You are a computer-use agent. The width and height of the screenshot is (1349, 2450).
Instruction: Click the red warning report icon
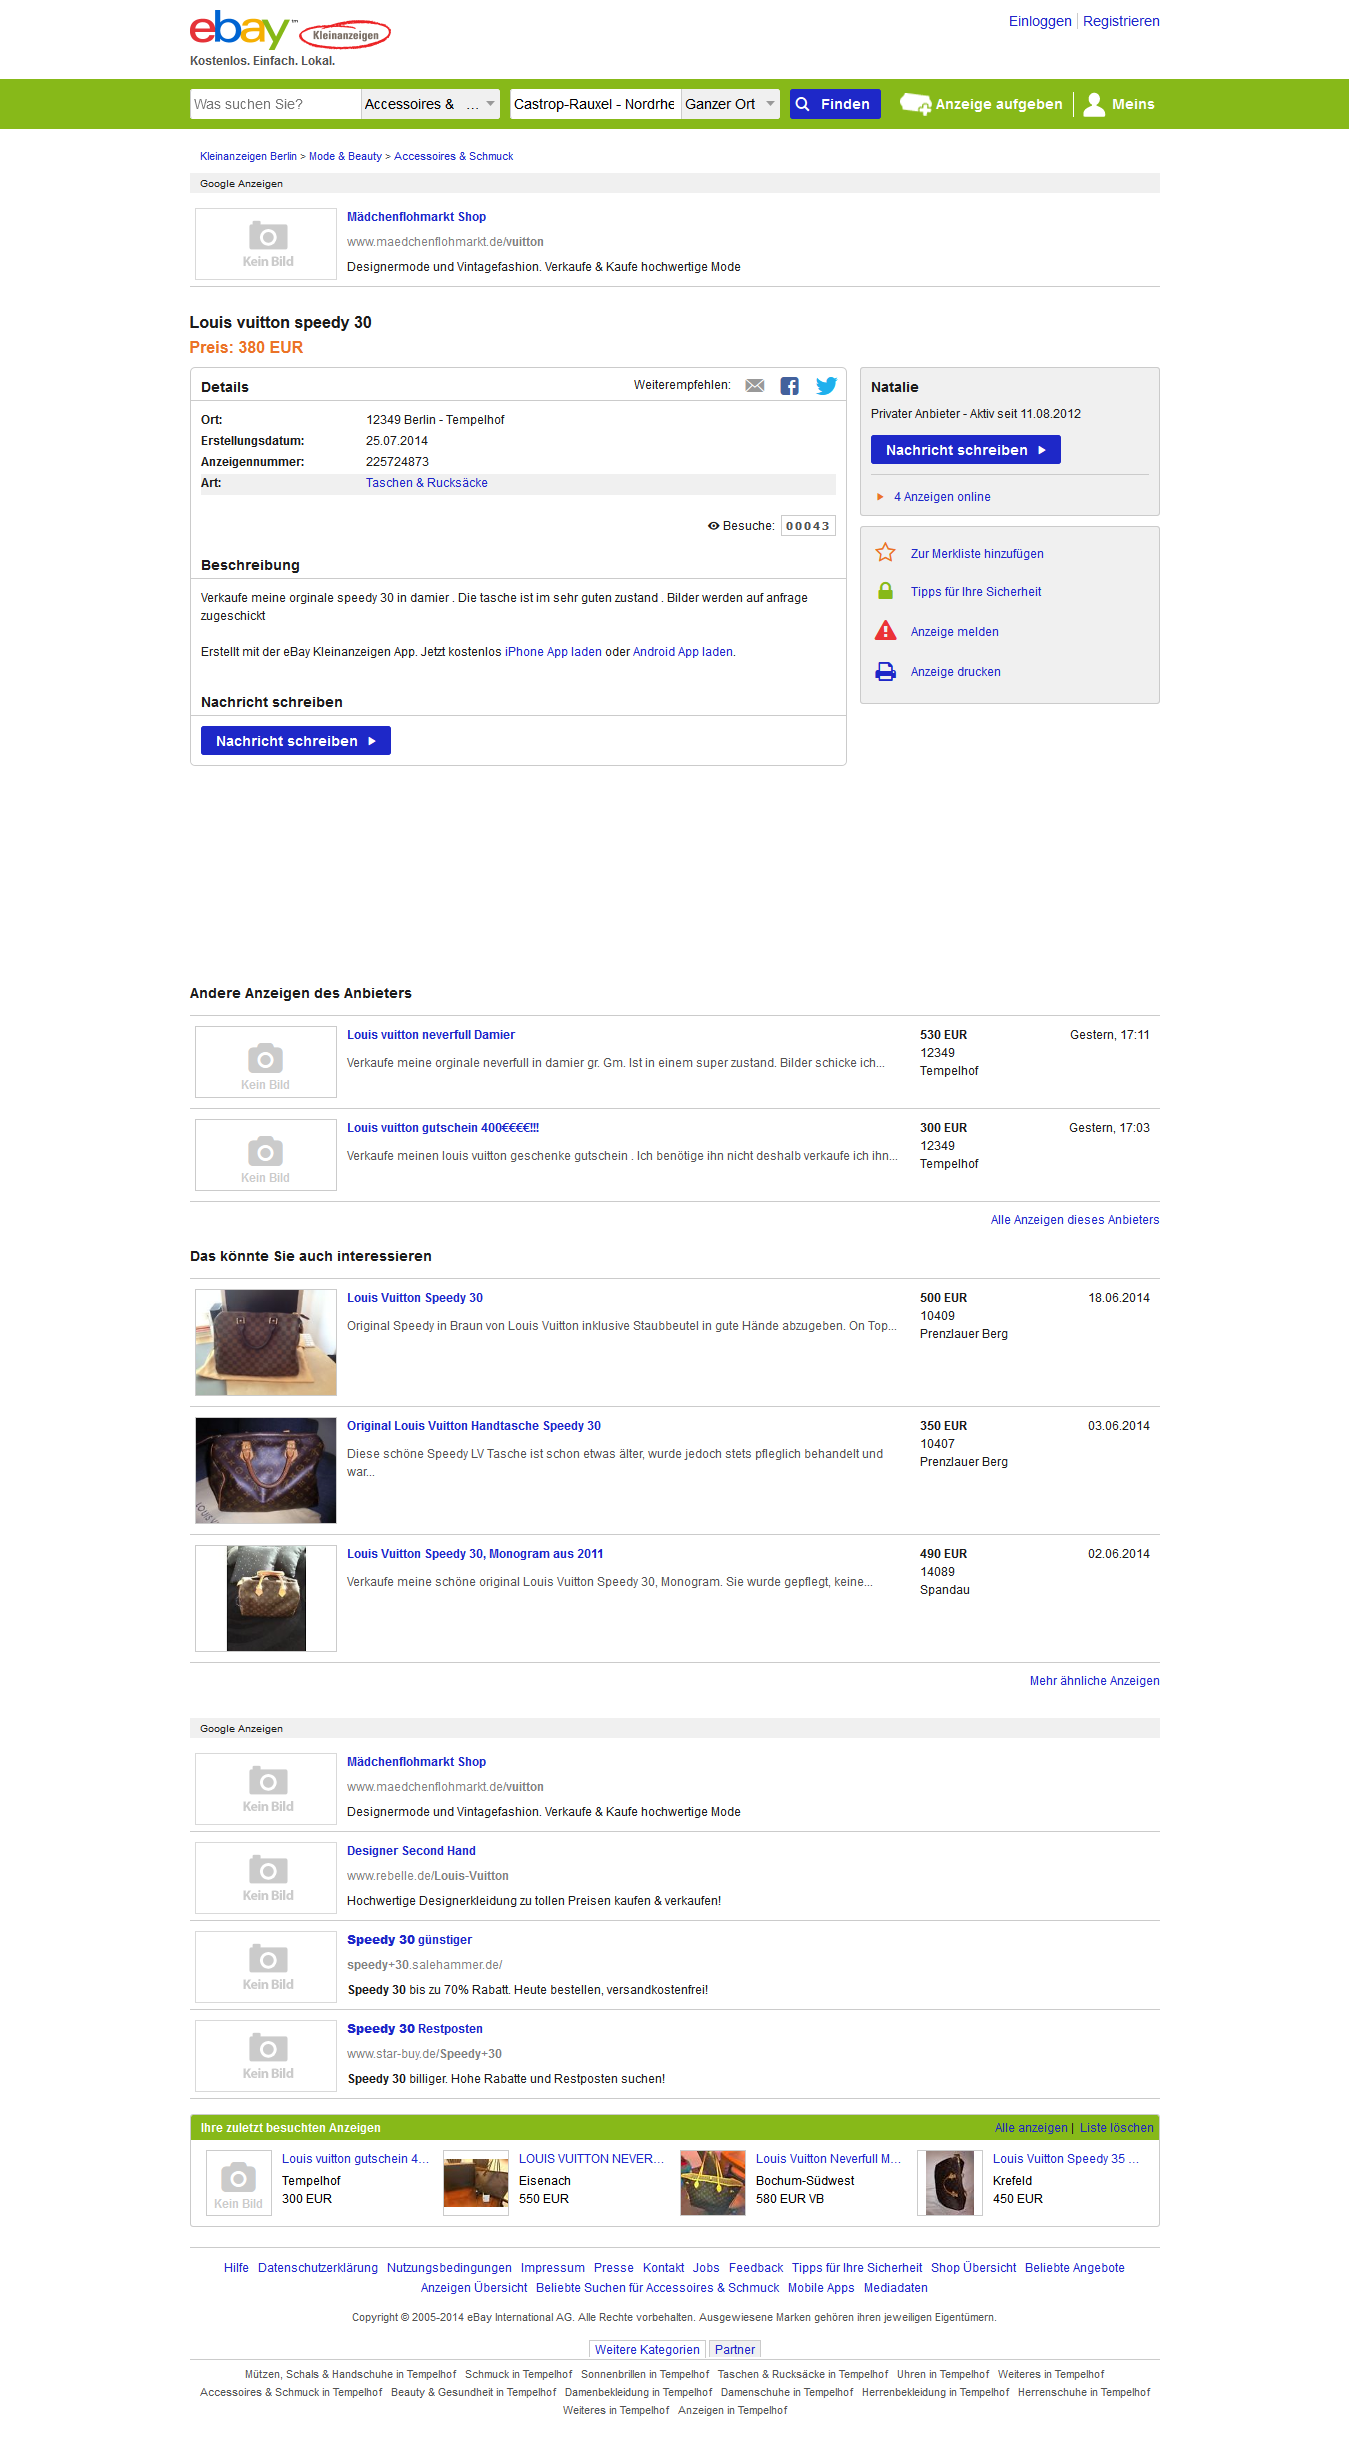[x=885, y=631]
